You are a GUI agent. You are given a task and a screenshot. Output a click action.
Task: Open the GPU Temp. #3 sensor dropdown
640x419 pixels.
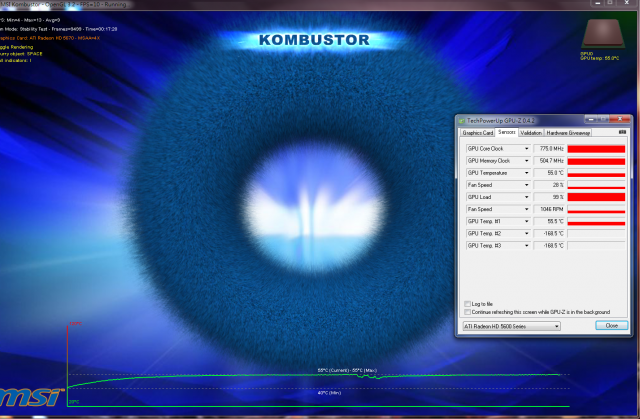pyautogui.click(x=527, y=246)
